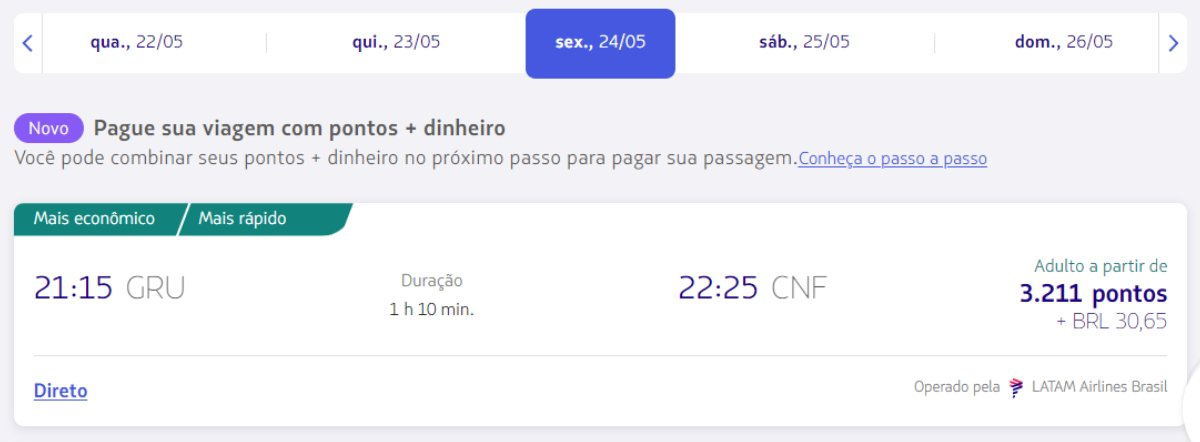This screenshot has width=1200, height=442.
Task: Click the 22:25 CNF arrival time
Action: pyautogui.click(x=753, y=288)
